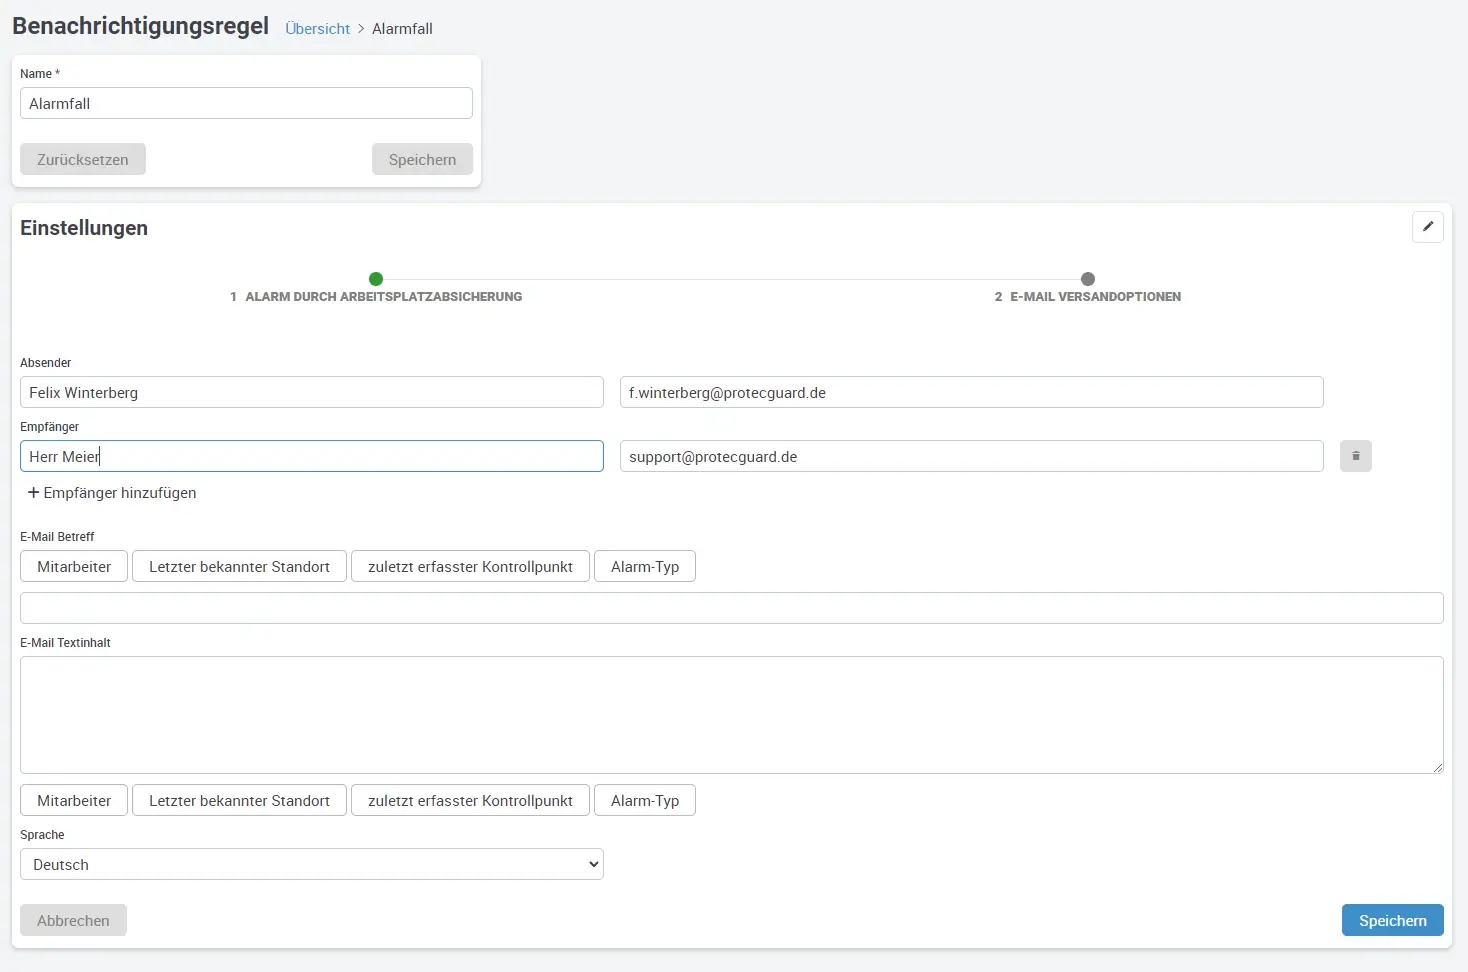The image size is (1468, 972).
Task: Add Letzter bekannter Standort to E-Mail Betreff
Action: (x=239, y=566)
